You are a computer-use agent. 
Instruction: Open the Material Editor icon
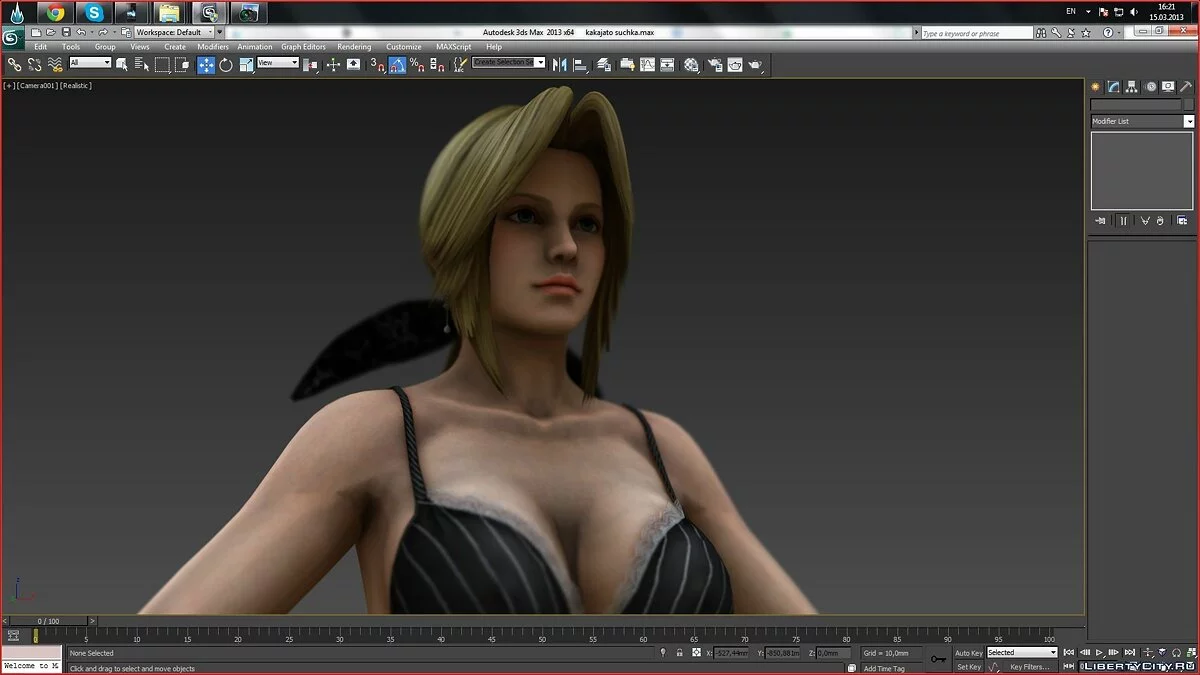(691, 65)
